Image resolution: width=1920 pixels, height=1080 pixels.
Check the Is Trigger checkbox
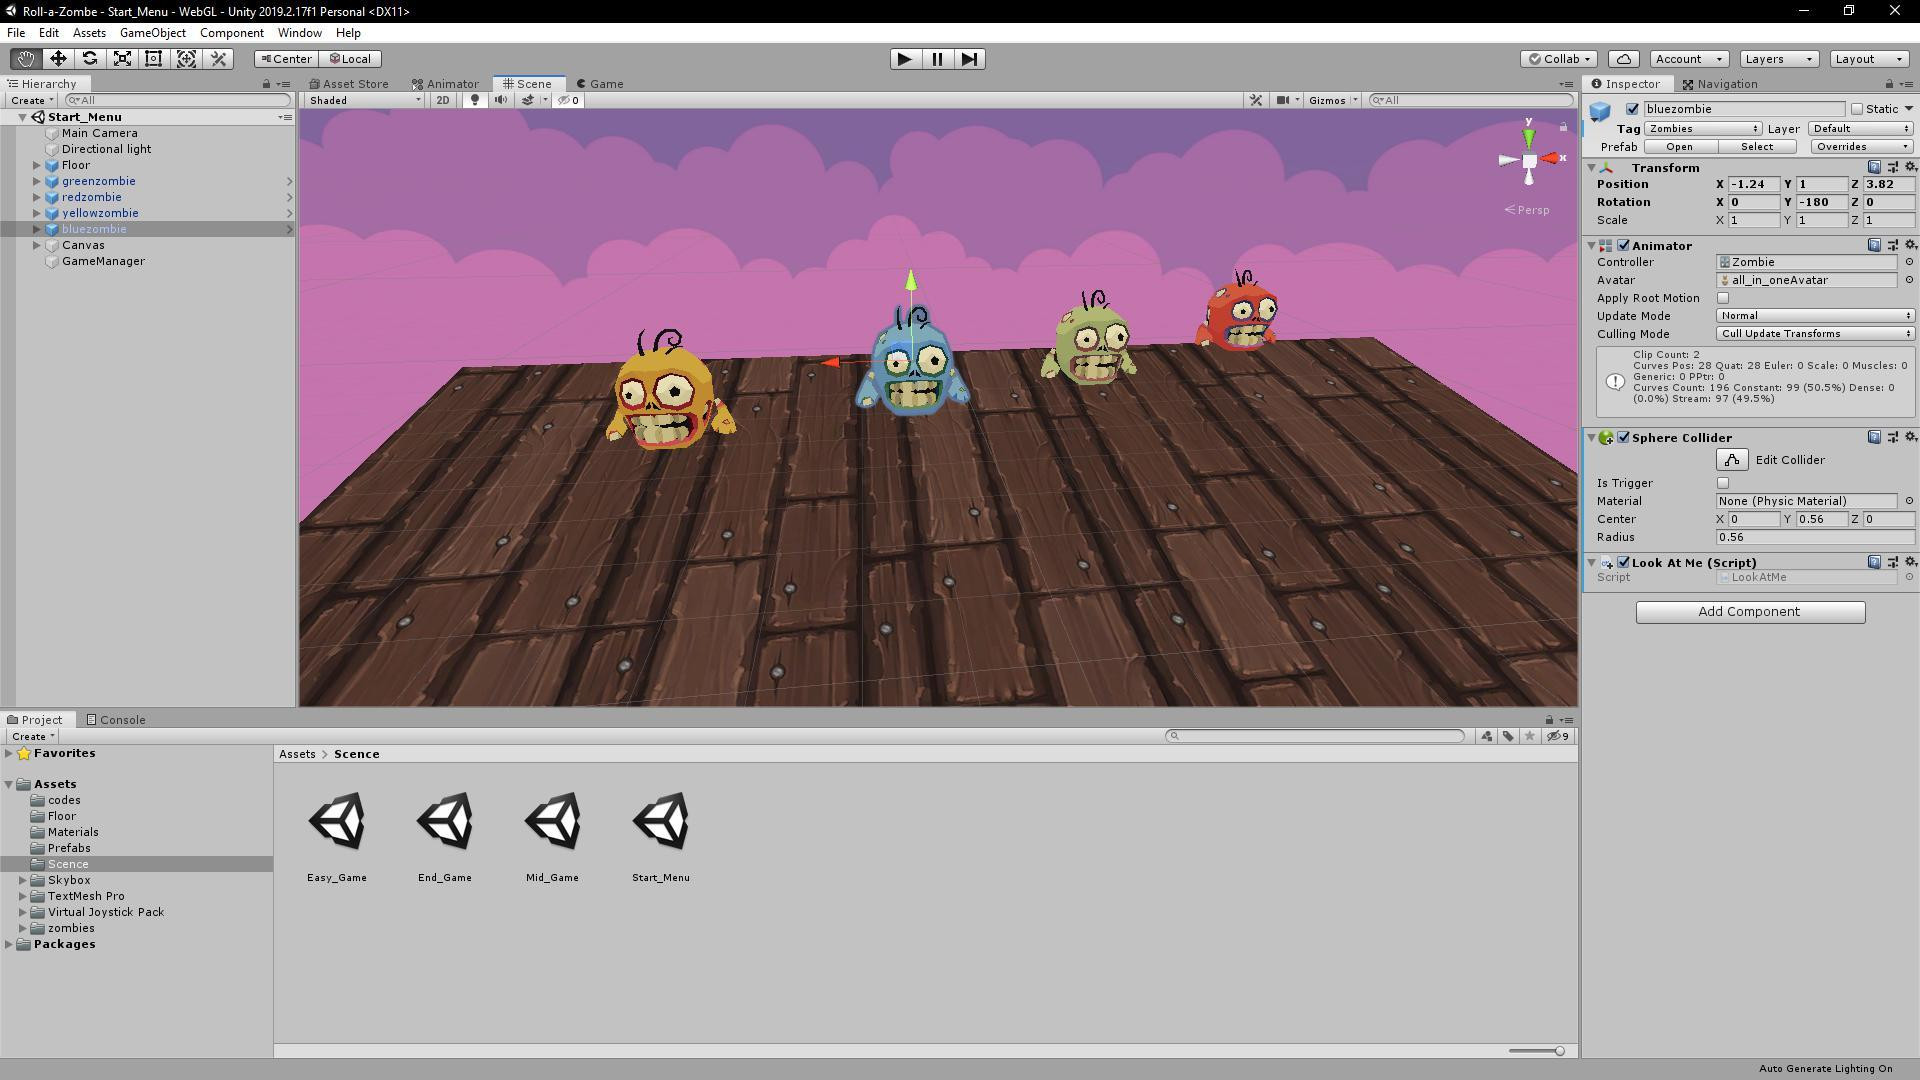(1723, 483)
